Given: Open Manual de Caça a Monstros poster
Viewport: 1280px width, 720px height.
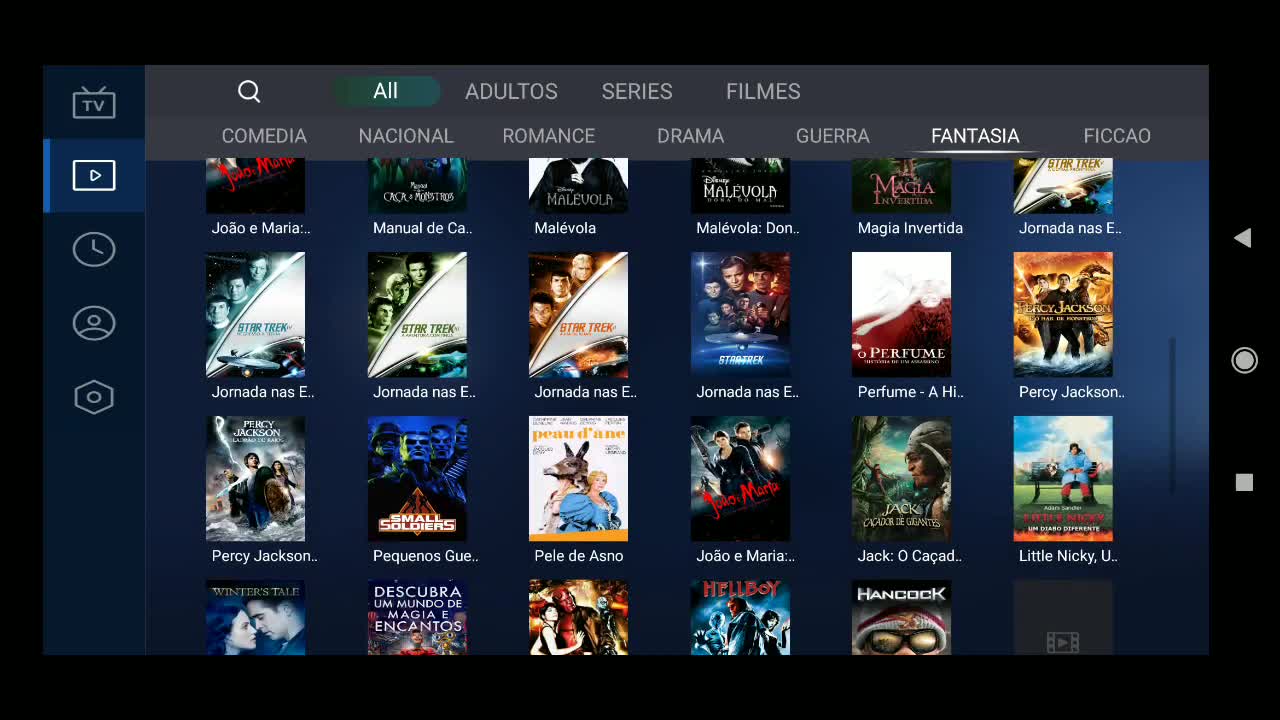Looking at the screenshot, I should (417, 186).
